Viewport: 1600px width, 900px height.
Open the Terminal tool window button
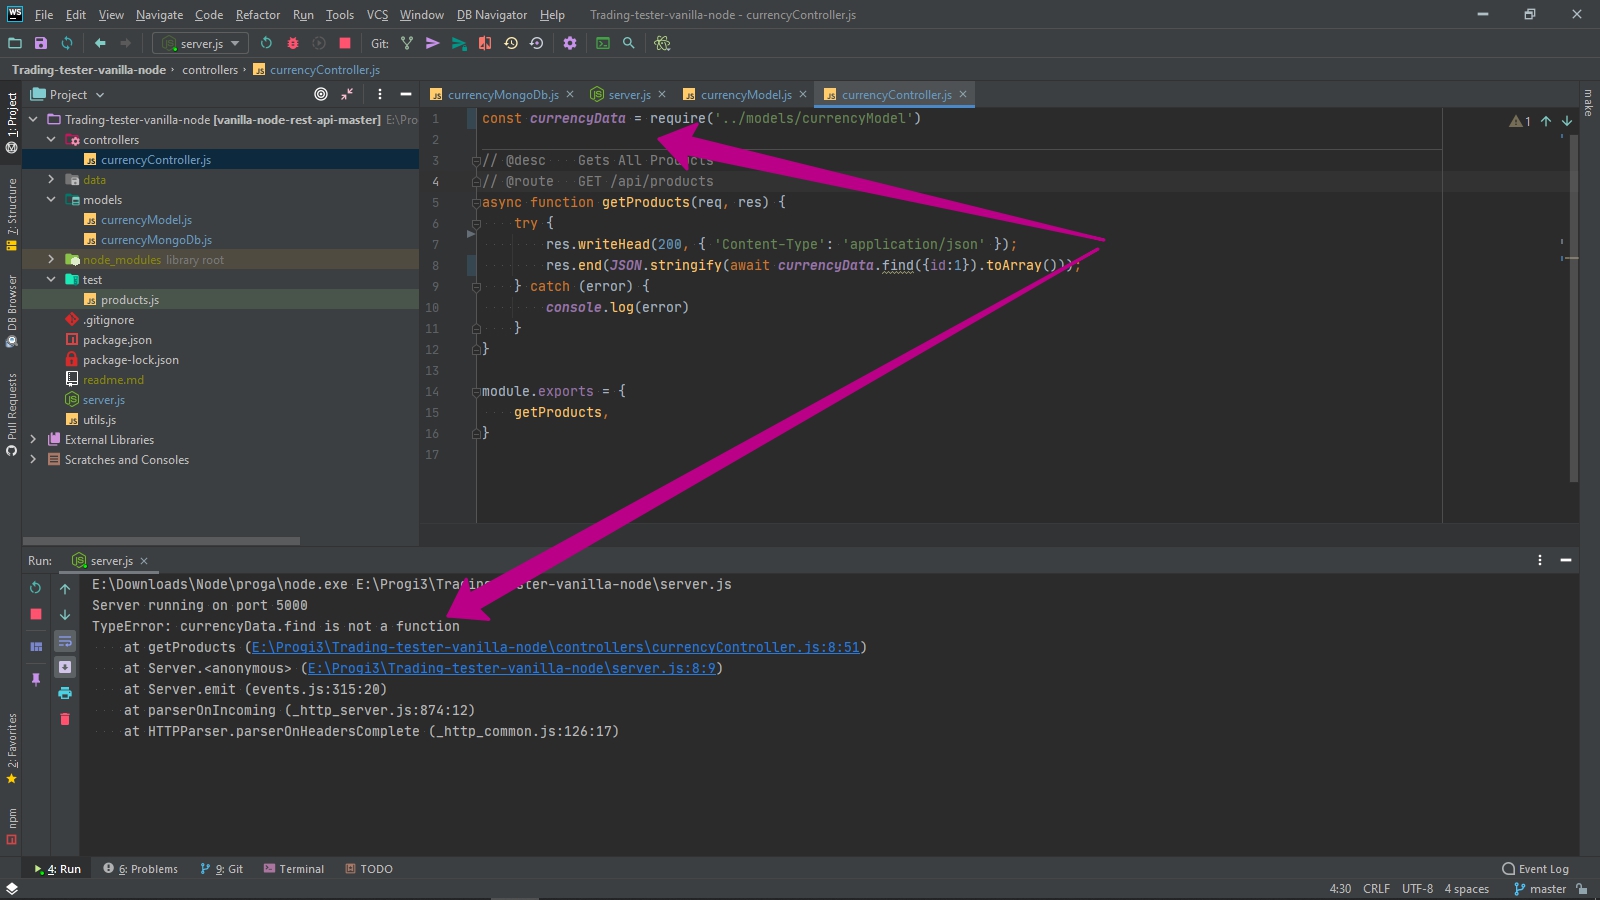(x=294, y=869)
